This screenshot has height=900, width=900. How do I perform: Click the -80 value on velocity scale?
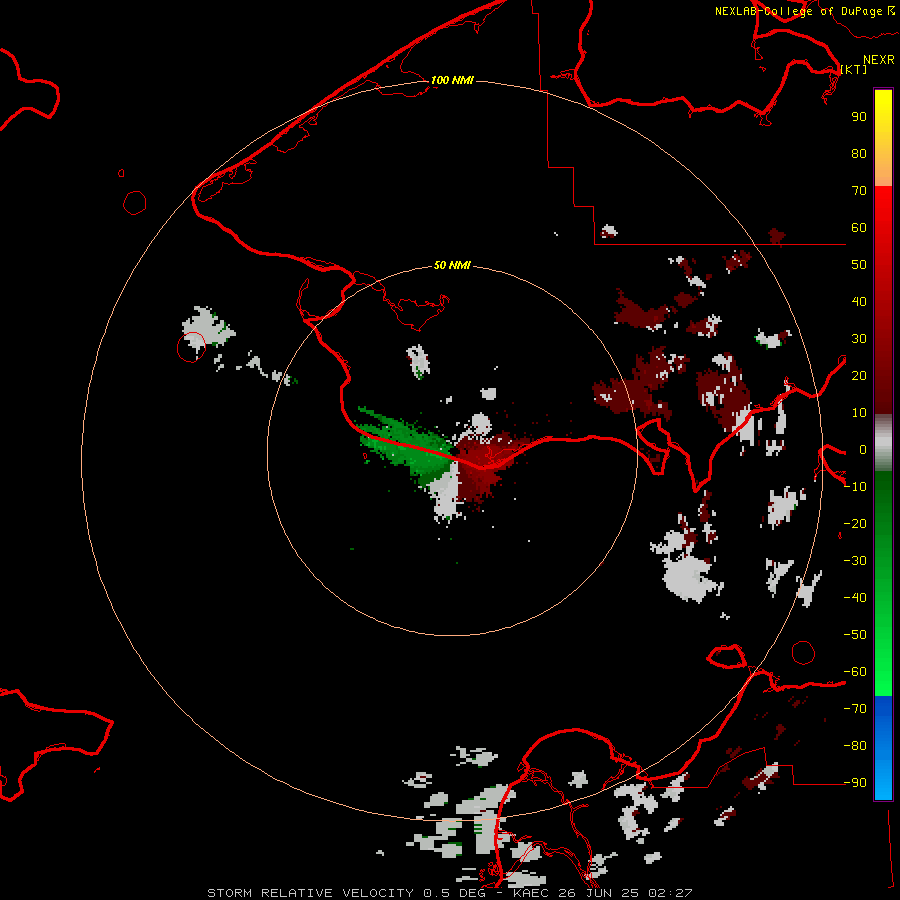pos(855,746)
